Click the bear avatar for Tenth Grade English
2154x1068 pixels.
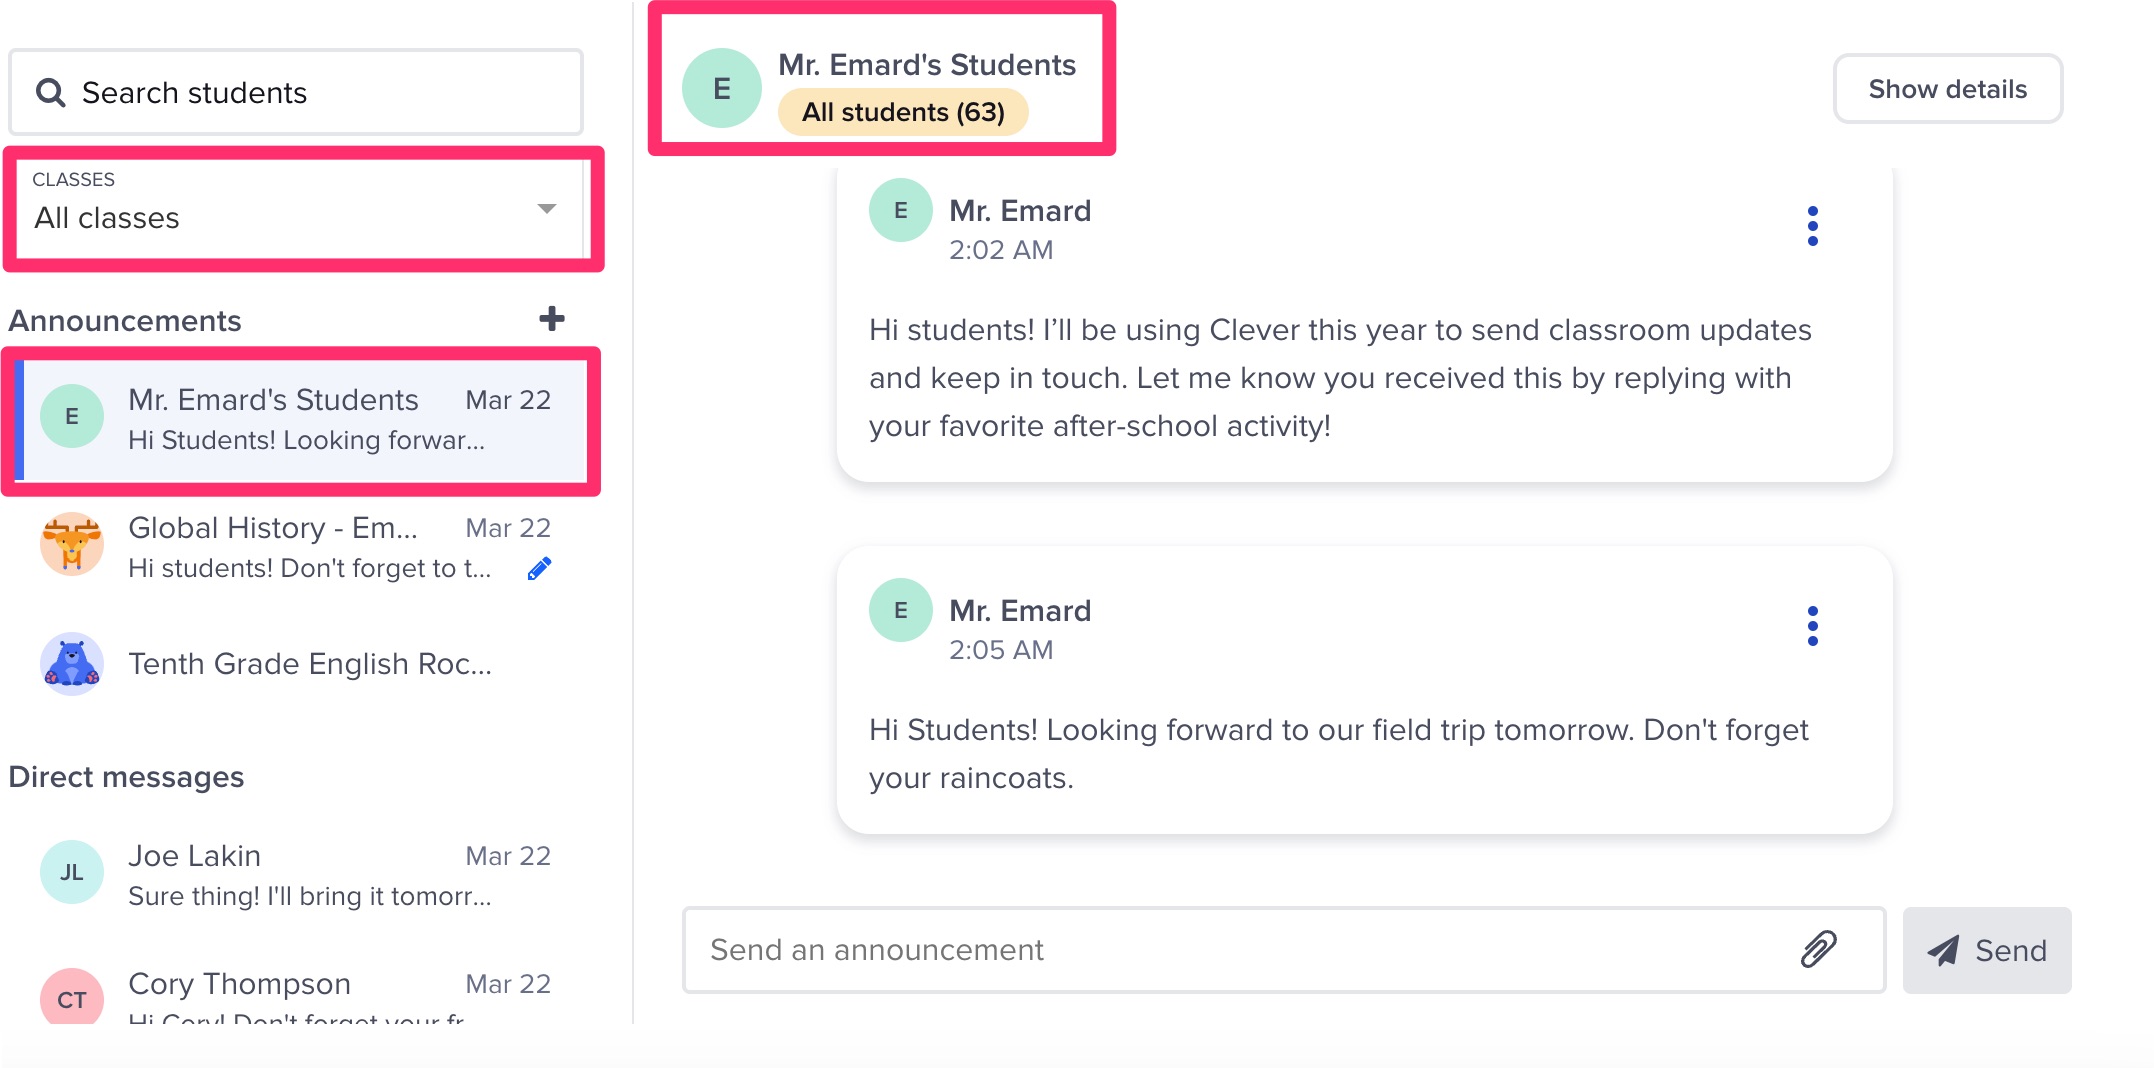pyautogui.click(x=71, y=663)
